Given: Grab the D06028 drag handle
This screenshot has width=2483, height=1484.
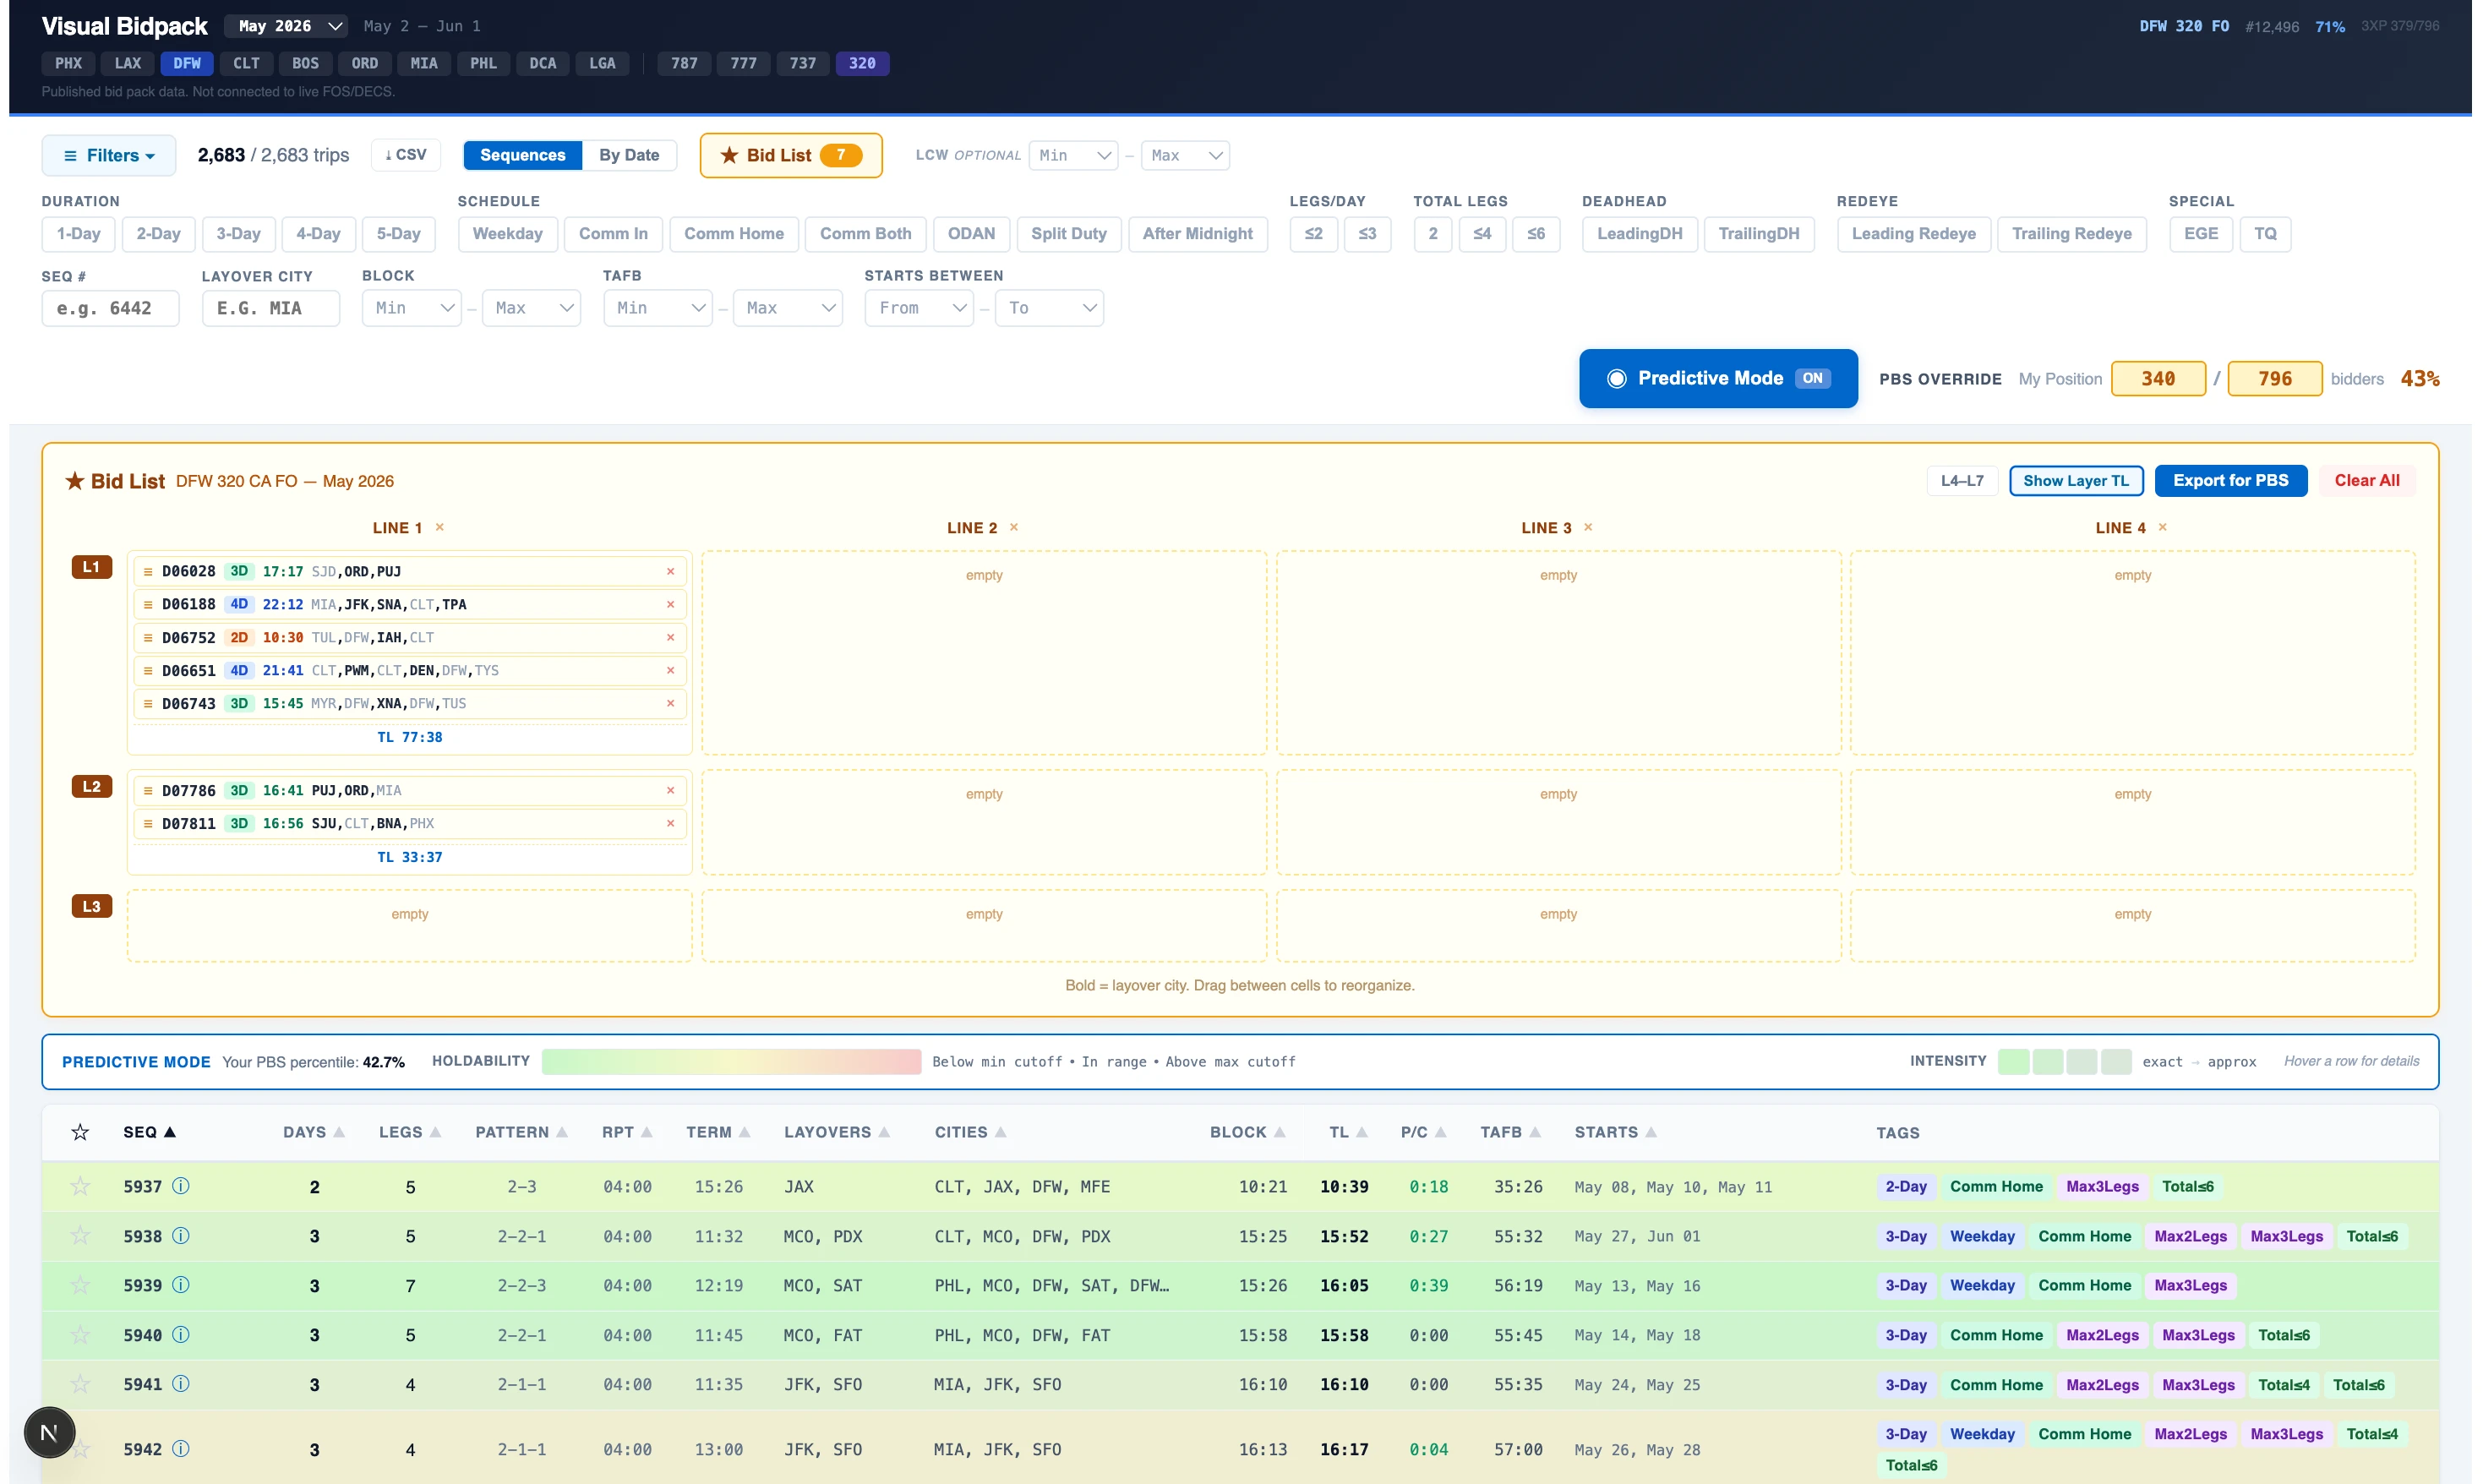Looking at the screenshot, I should pyautogui.click(x=148, y=572).
